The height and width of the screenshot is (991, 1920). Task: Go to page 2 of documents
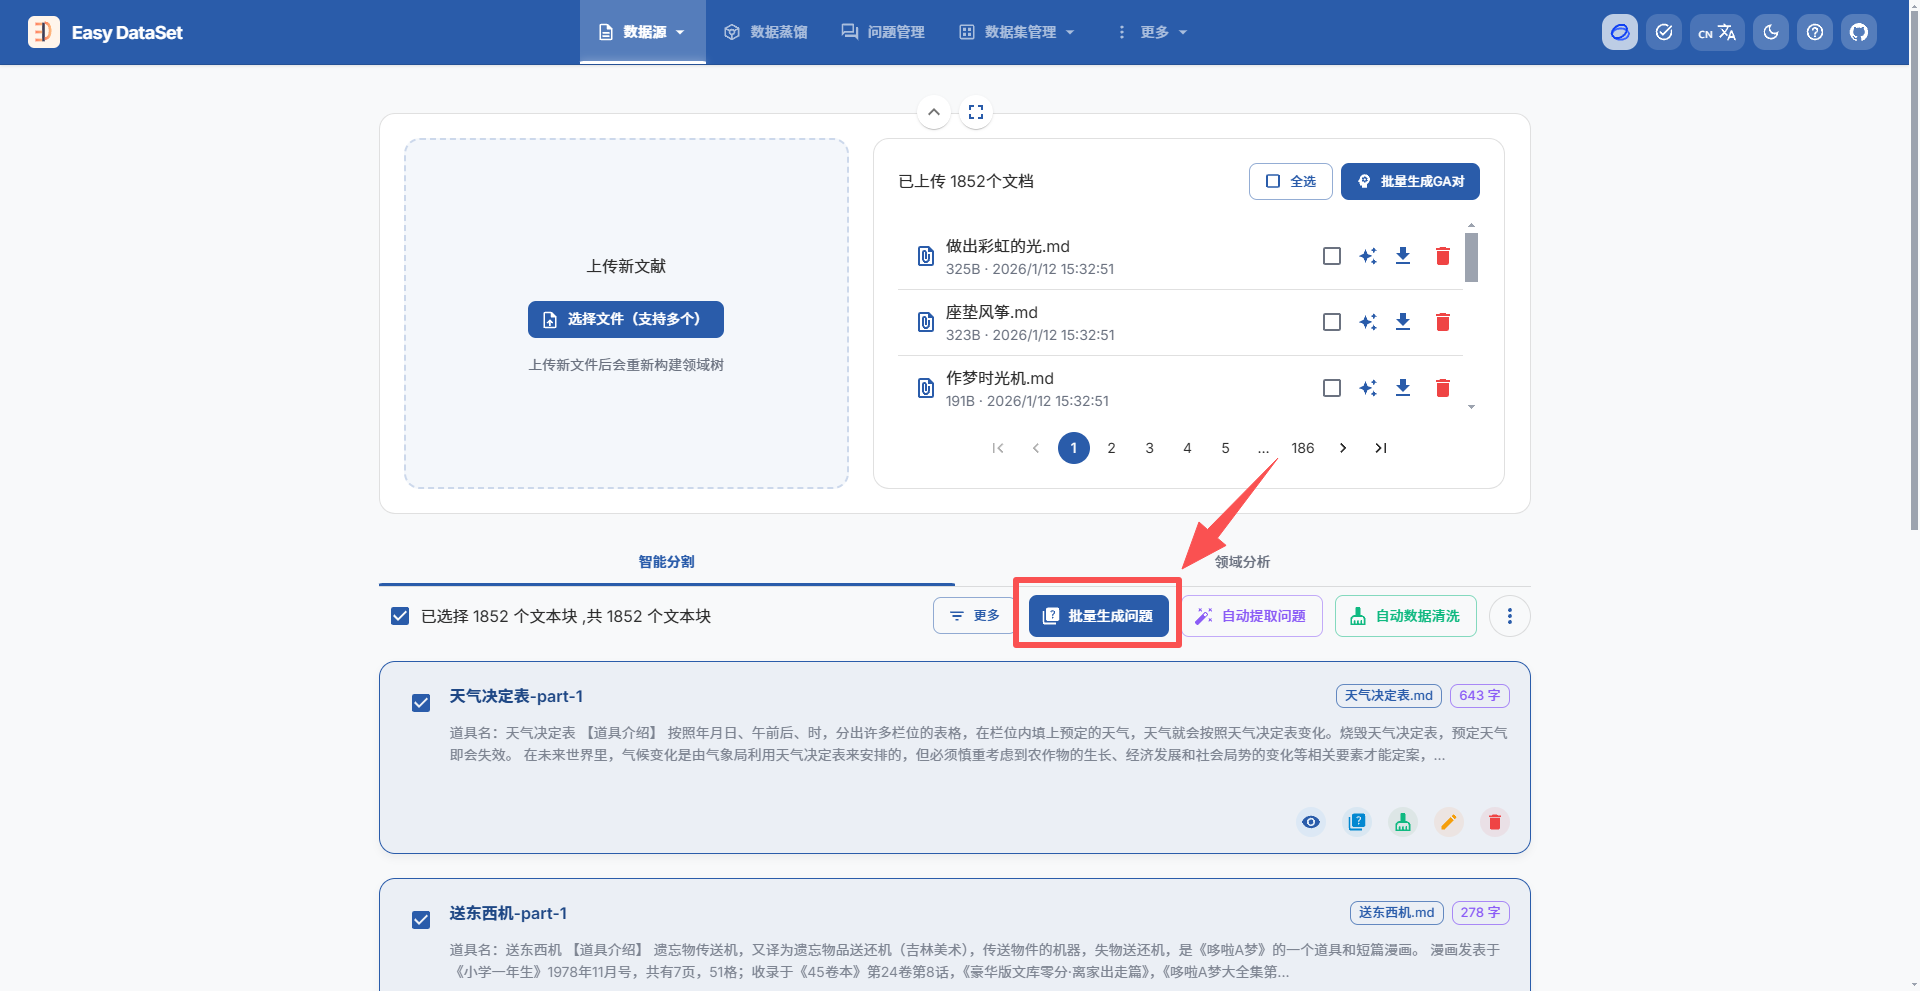click(x=1111, y=448)
